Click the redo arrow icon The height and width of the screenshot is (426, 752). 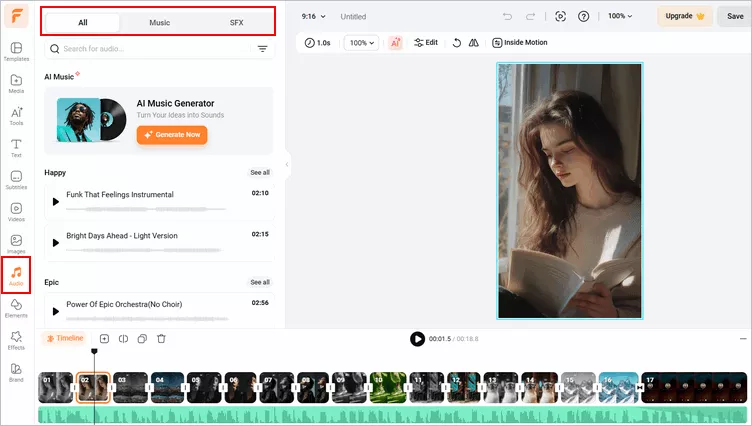pyautogui.click(x=530, y=16)
